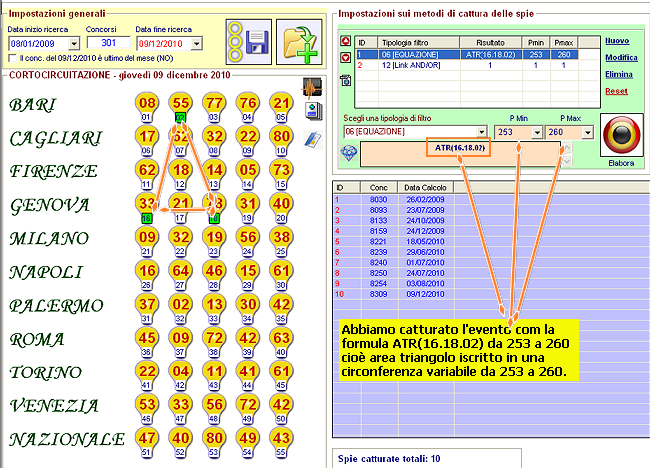Click formula box up scroll arrow

(x=567, y=147)
